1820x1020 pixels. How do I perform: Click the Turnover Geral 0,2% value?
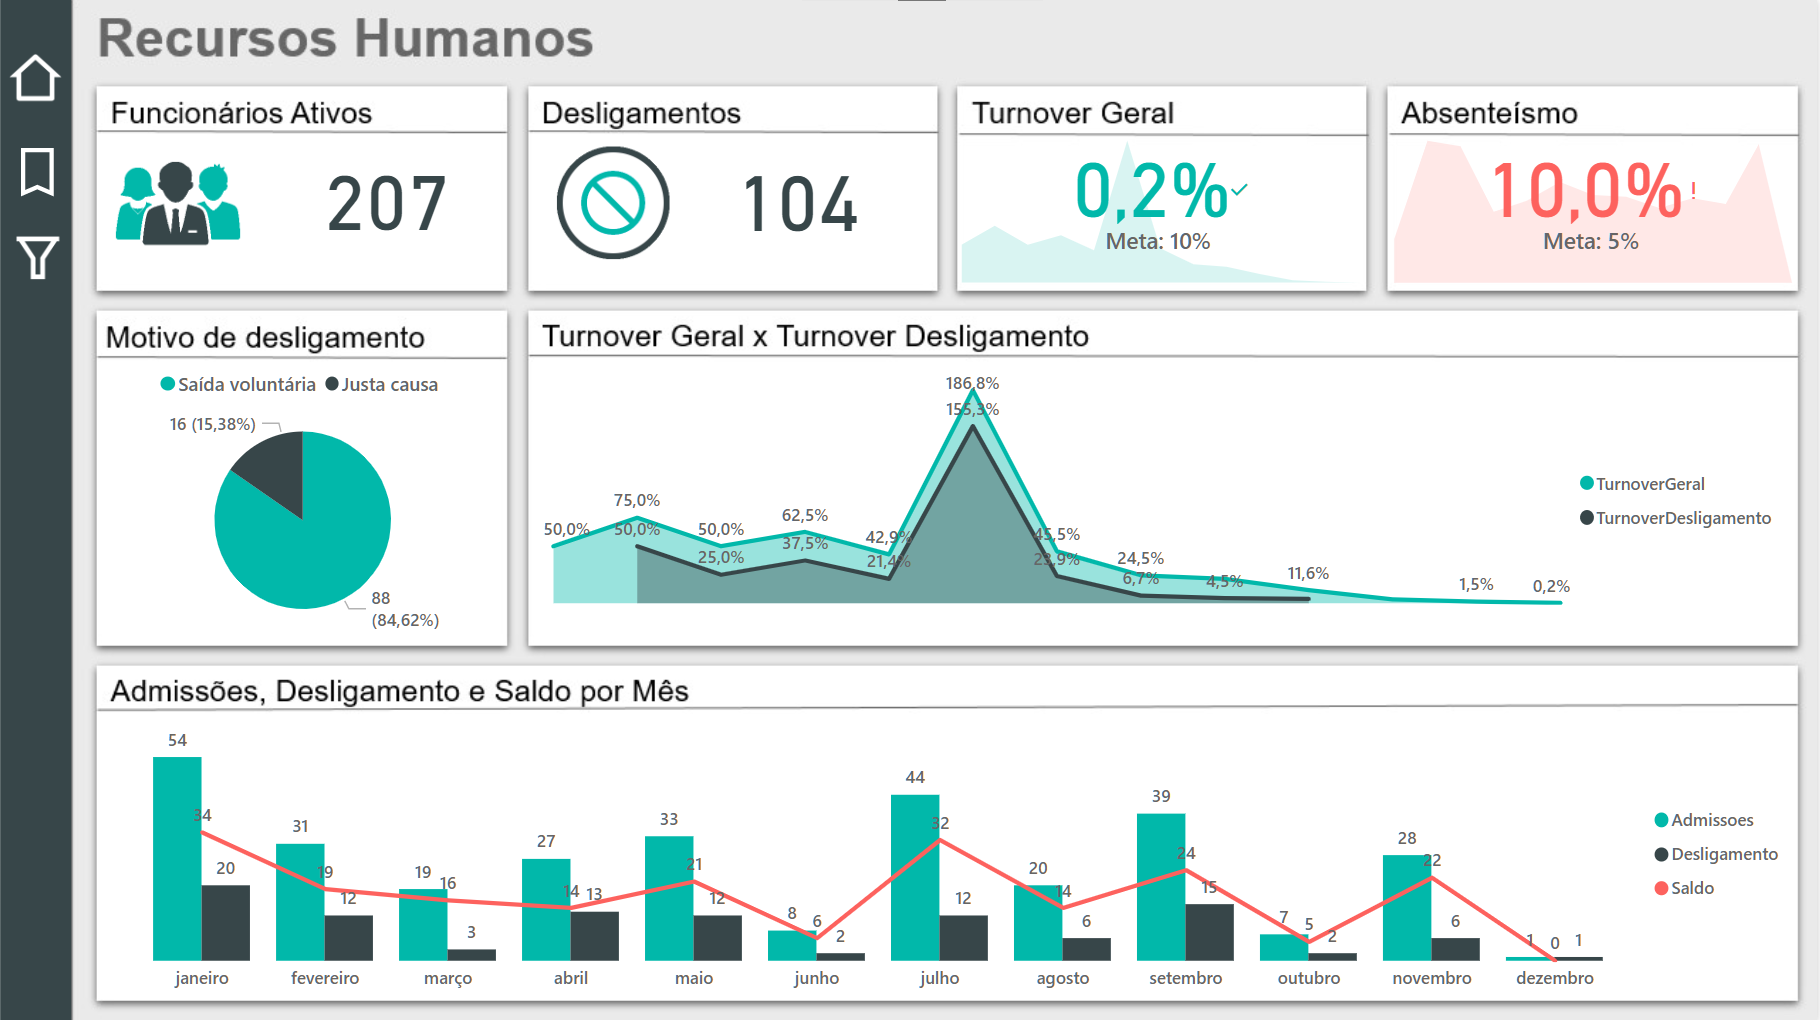click(x=1151, y=190)
